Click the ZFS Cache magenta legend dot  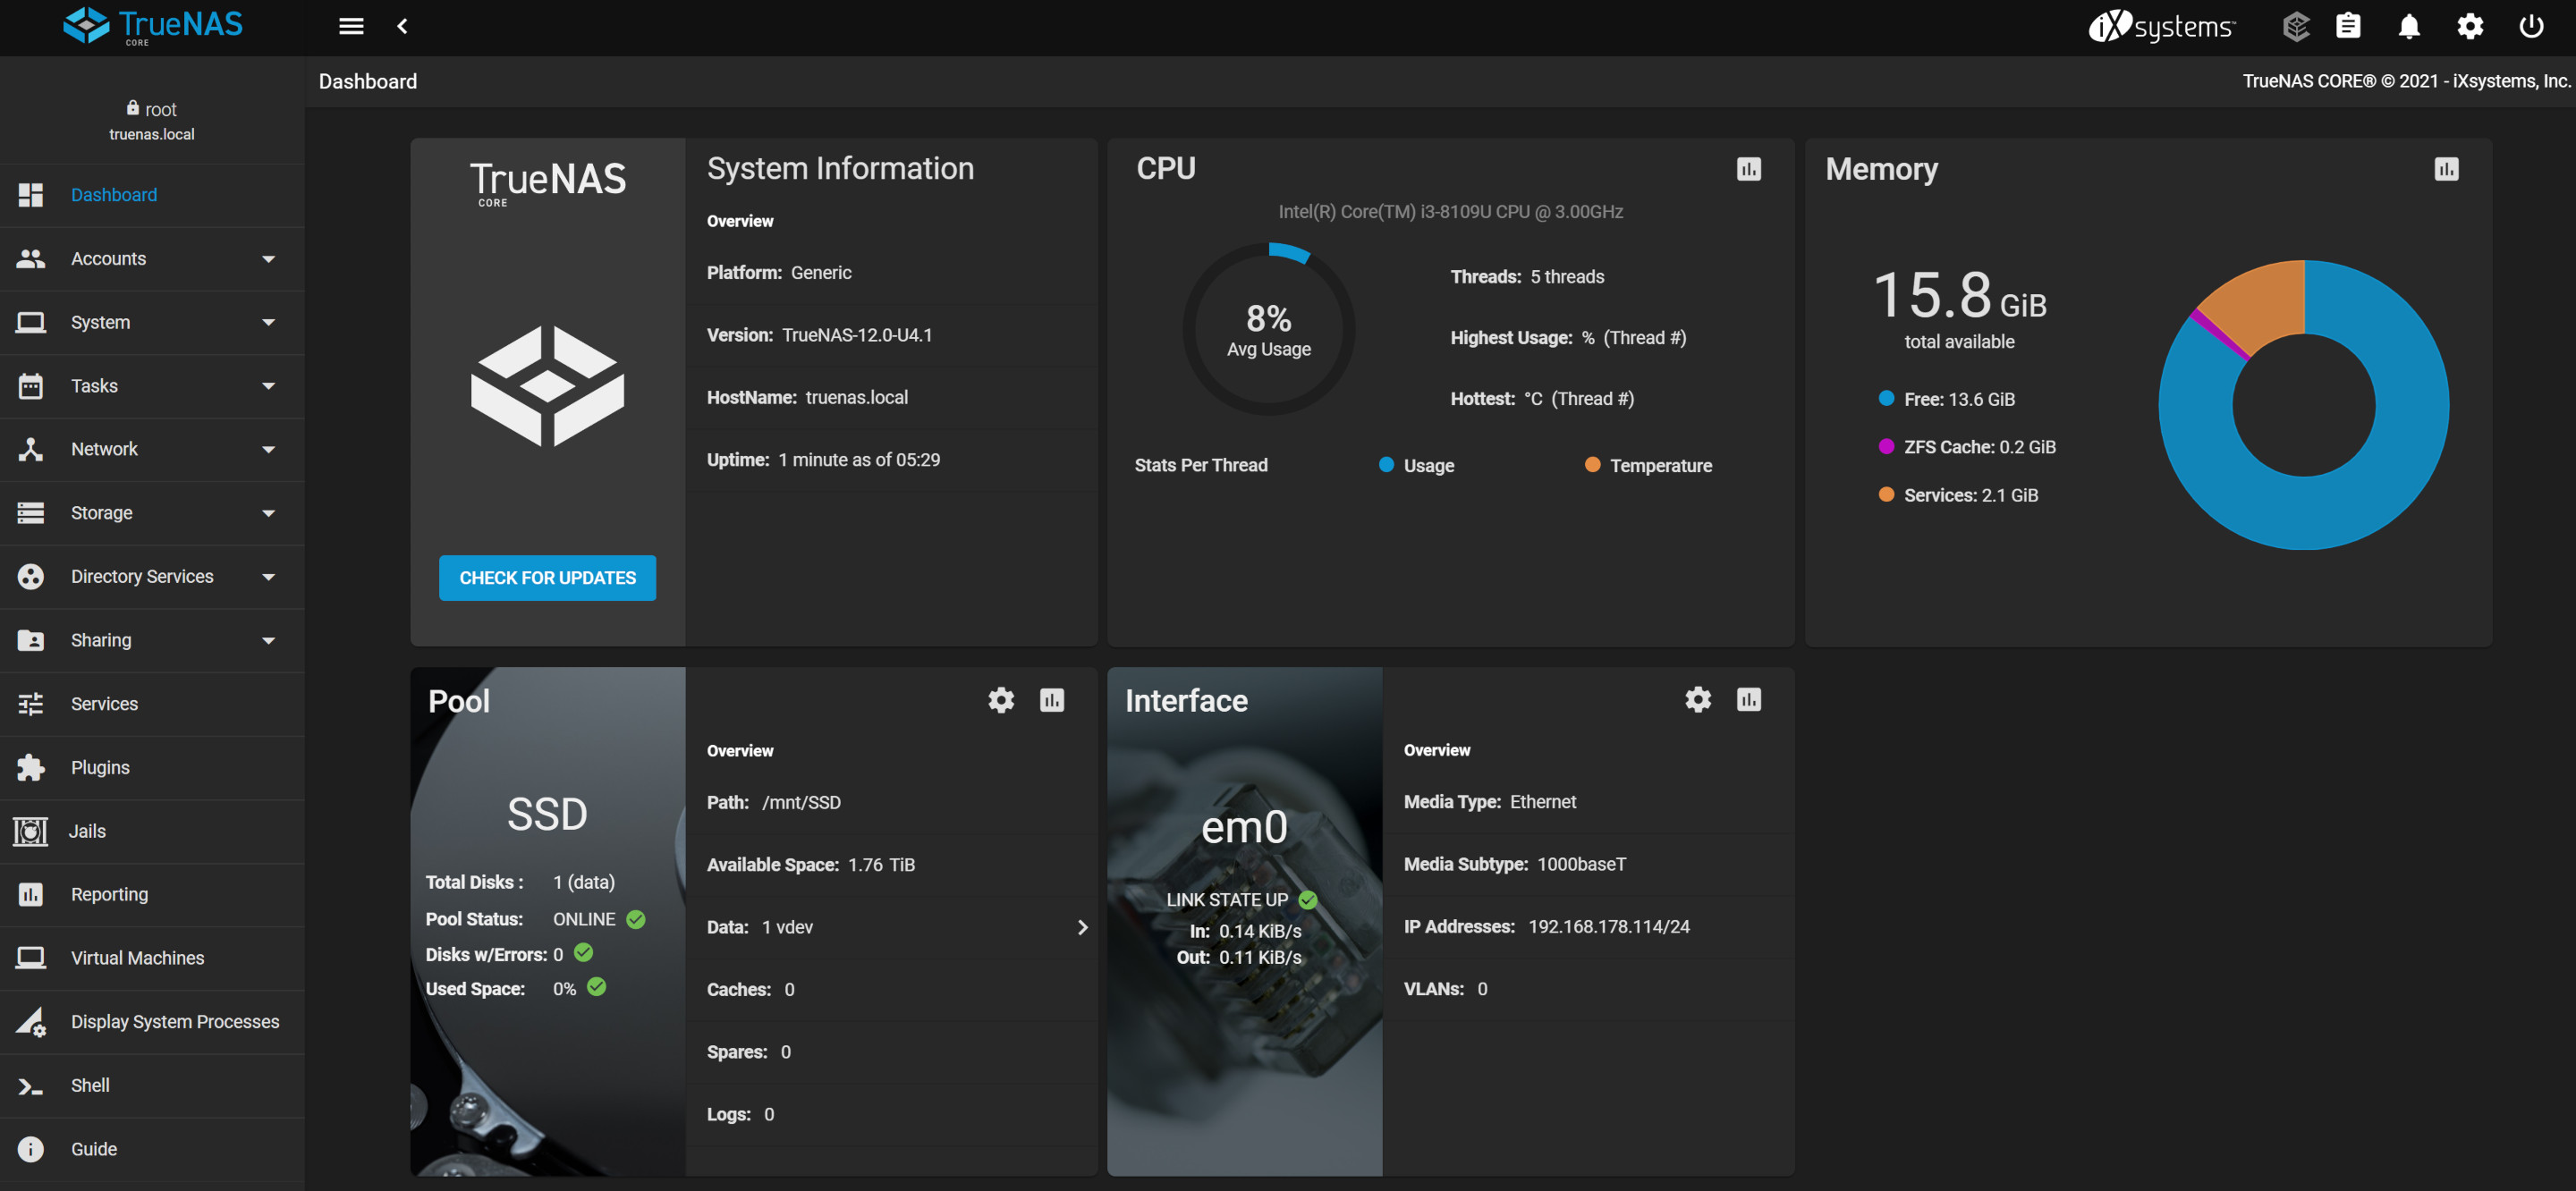point(1886,446)
